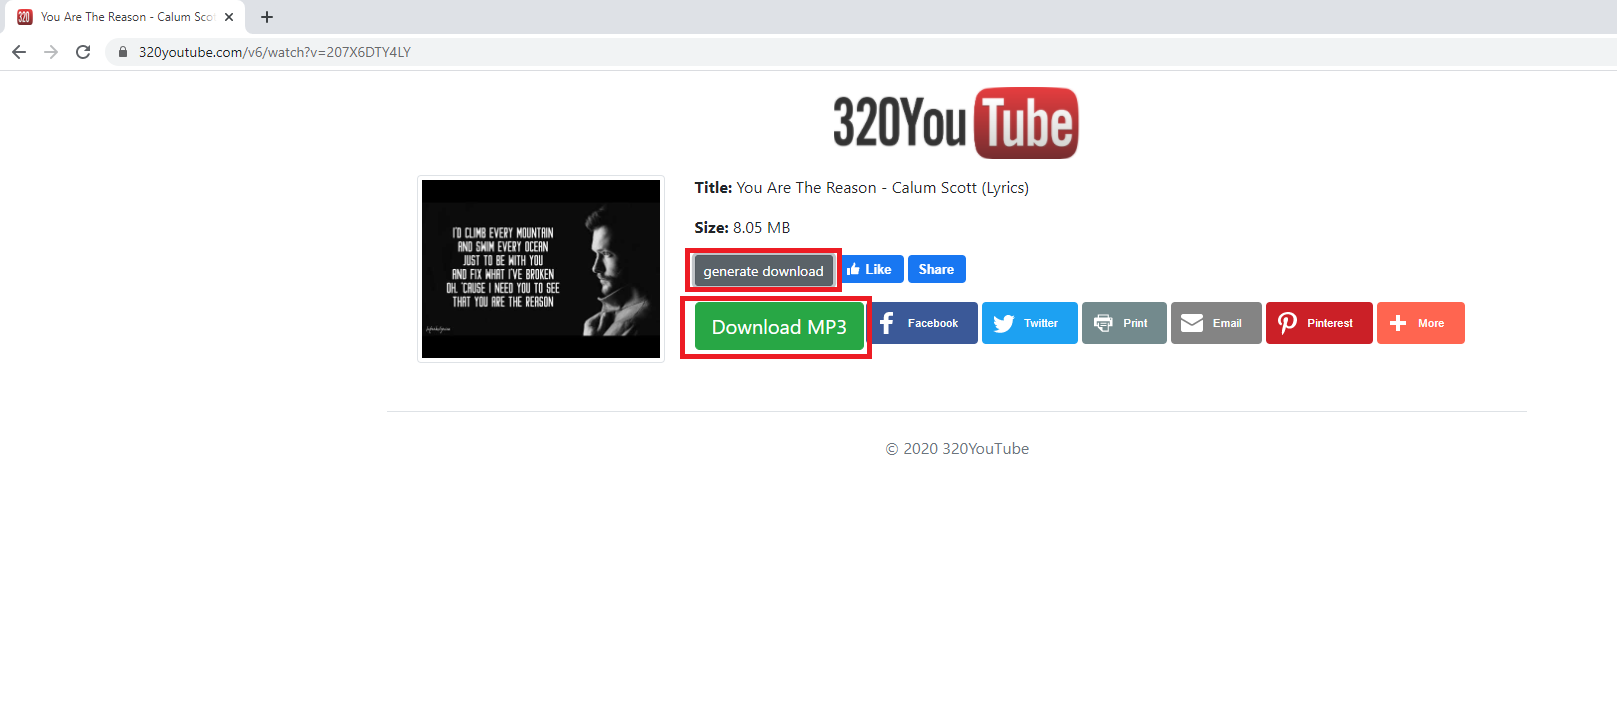Click the generate download button
The width and height of the screenshot is (1617, 717).
tap(763, 271)
